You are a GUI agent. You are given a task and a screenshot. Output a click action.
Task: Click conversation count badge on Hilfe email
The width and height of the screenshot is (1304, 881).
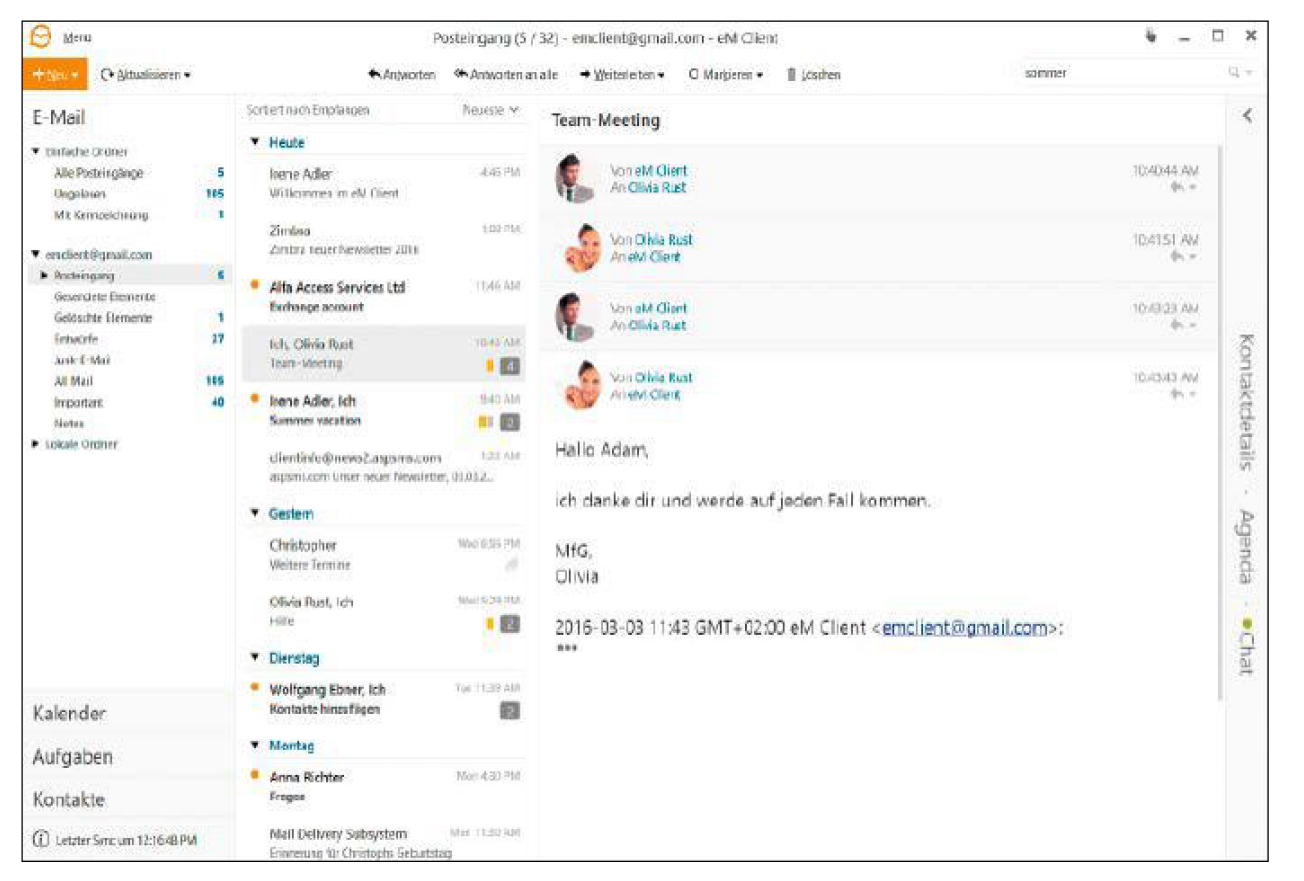coord(510,625)
